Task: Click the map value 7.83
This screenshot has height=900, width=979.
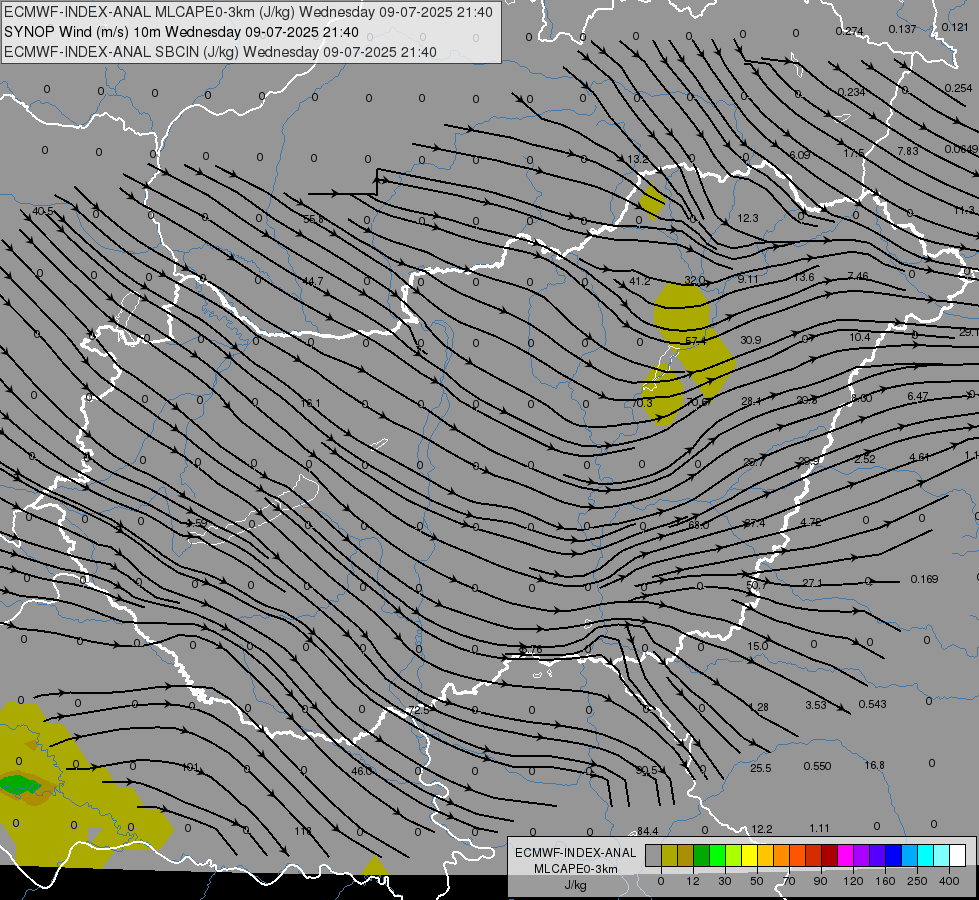Action: click(x=908, y=151)
